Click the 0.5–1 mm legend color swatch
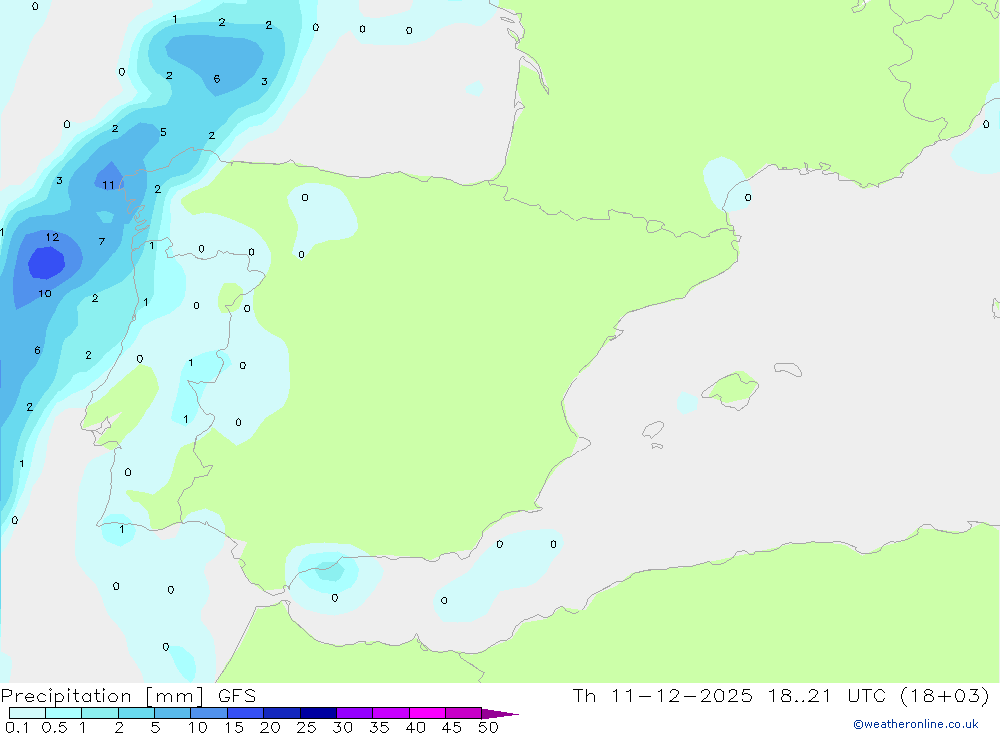The width and height of the screenshot is (1000, 733). [64, 713]
